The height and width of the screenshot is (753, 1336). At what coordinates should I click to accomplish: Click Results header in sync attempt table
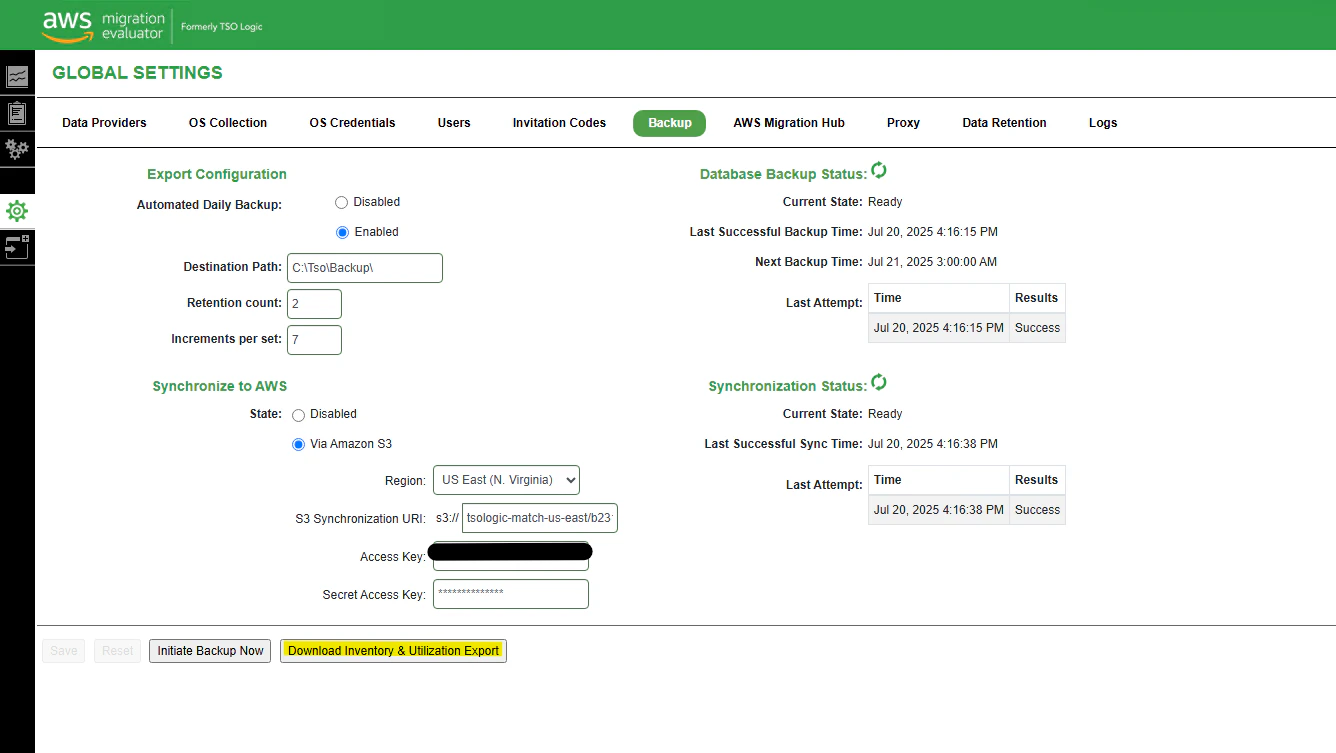(x=1037, y=480)
